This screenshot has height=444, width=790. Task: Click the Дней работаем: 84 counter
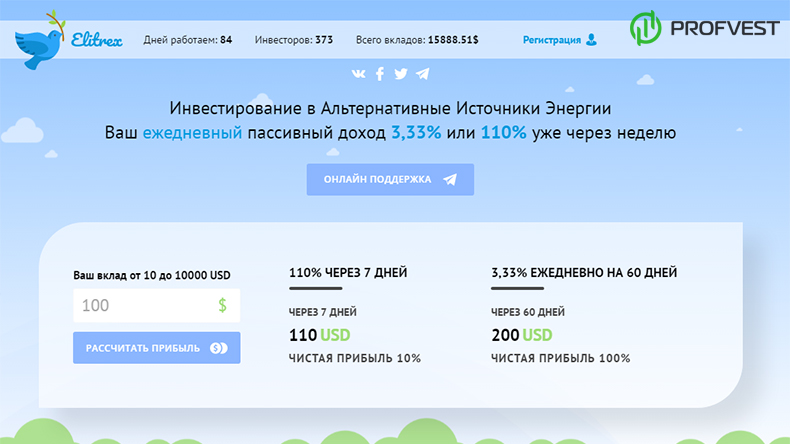pyautogui.click(x=187, y=40)
